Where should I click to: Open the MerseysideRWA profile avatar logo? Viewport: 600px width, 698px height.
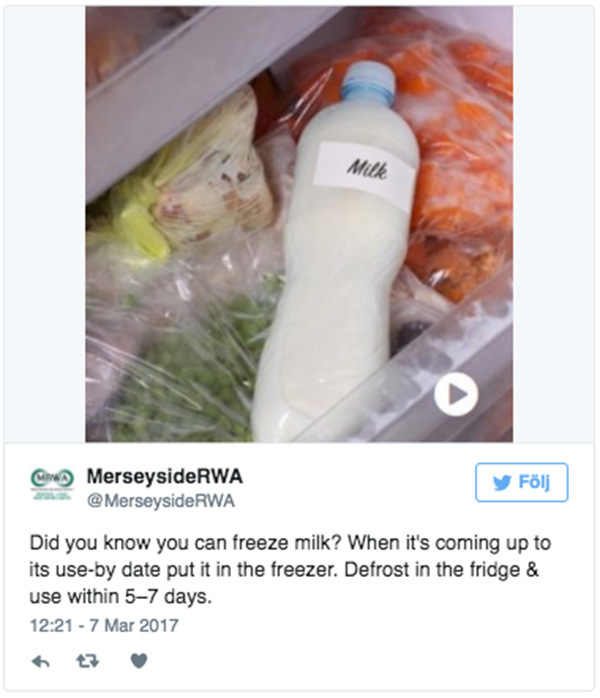(x=52, y=484)
